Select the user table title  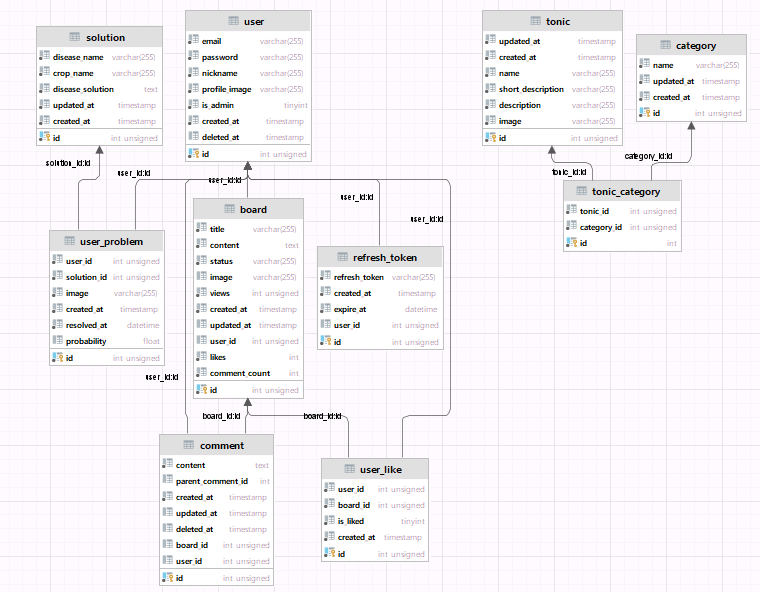pyautogui.click(x=254, y=21)
